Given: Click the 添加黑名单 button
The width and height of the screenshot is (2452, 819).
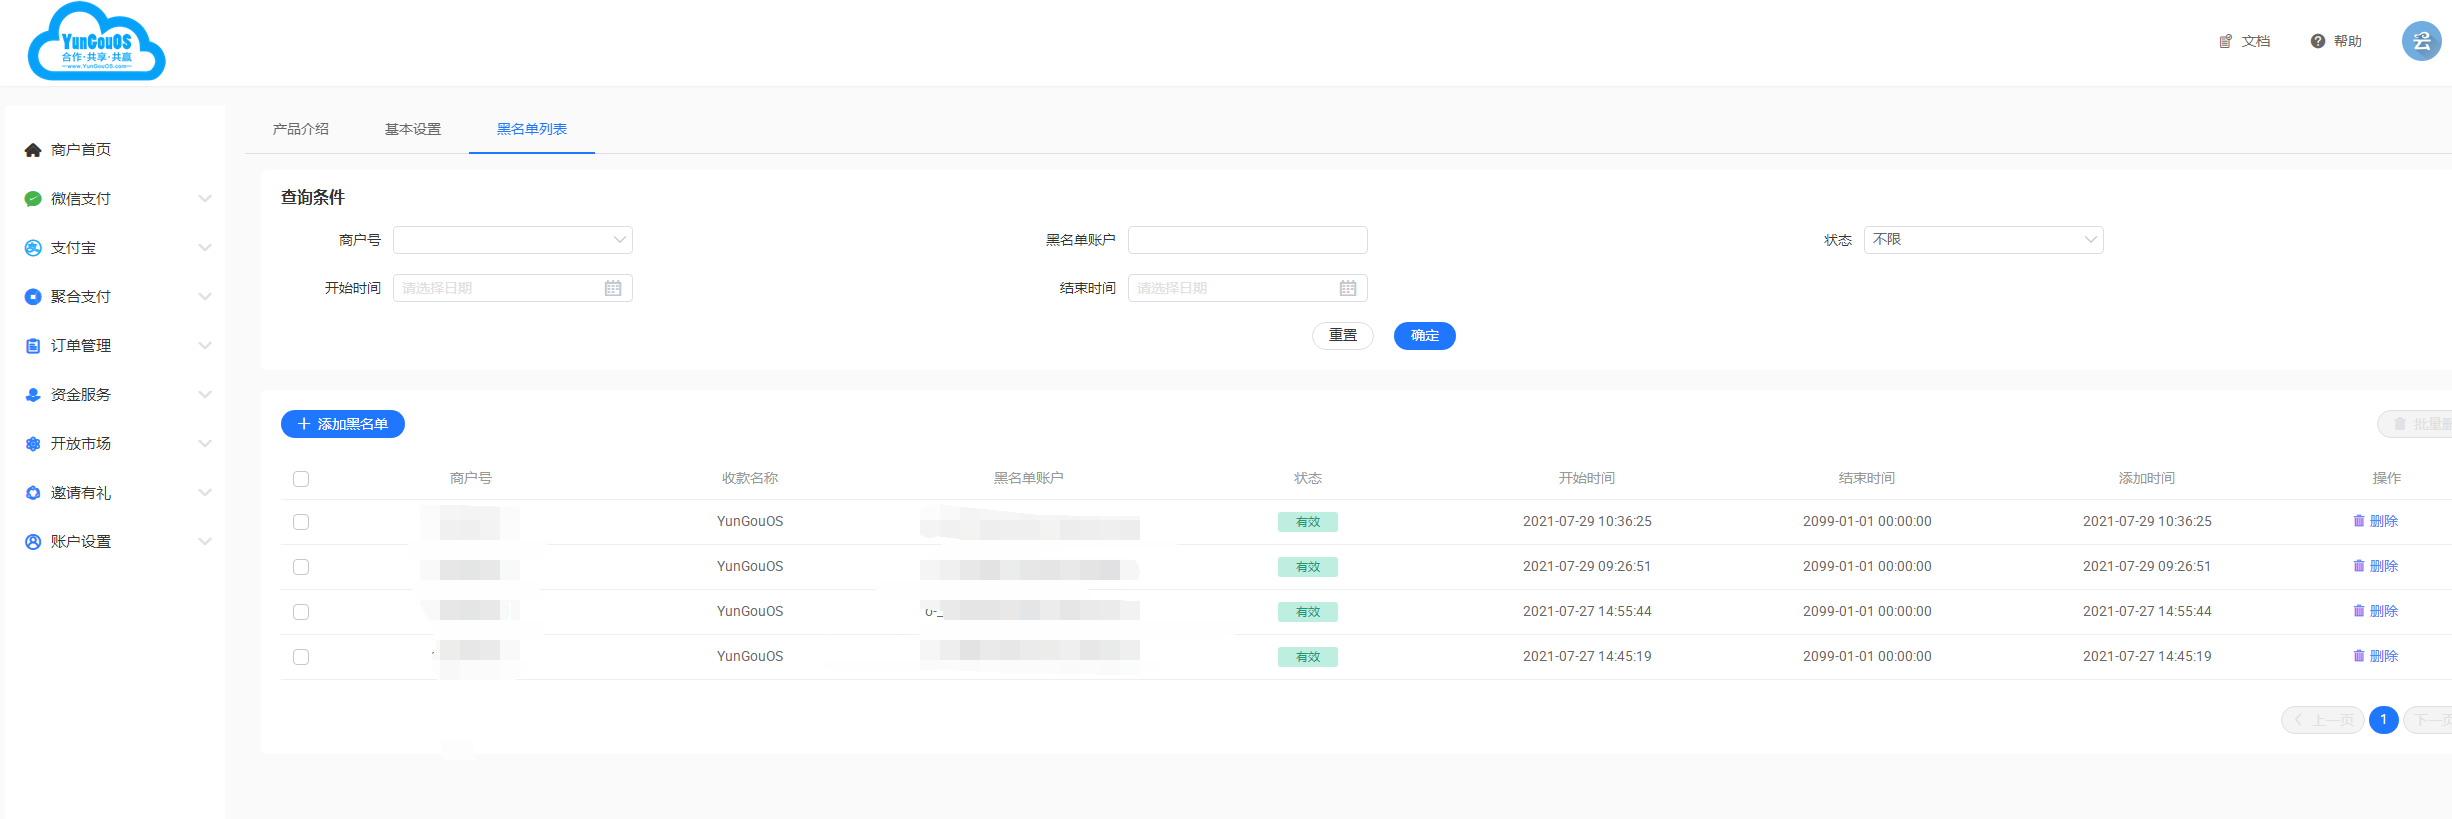Looking at the screenshot, I should pyautogui.click(x=343, y=424).
